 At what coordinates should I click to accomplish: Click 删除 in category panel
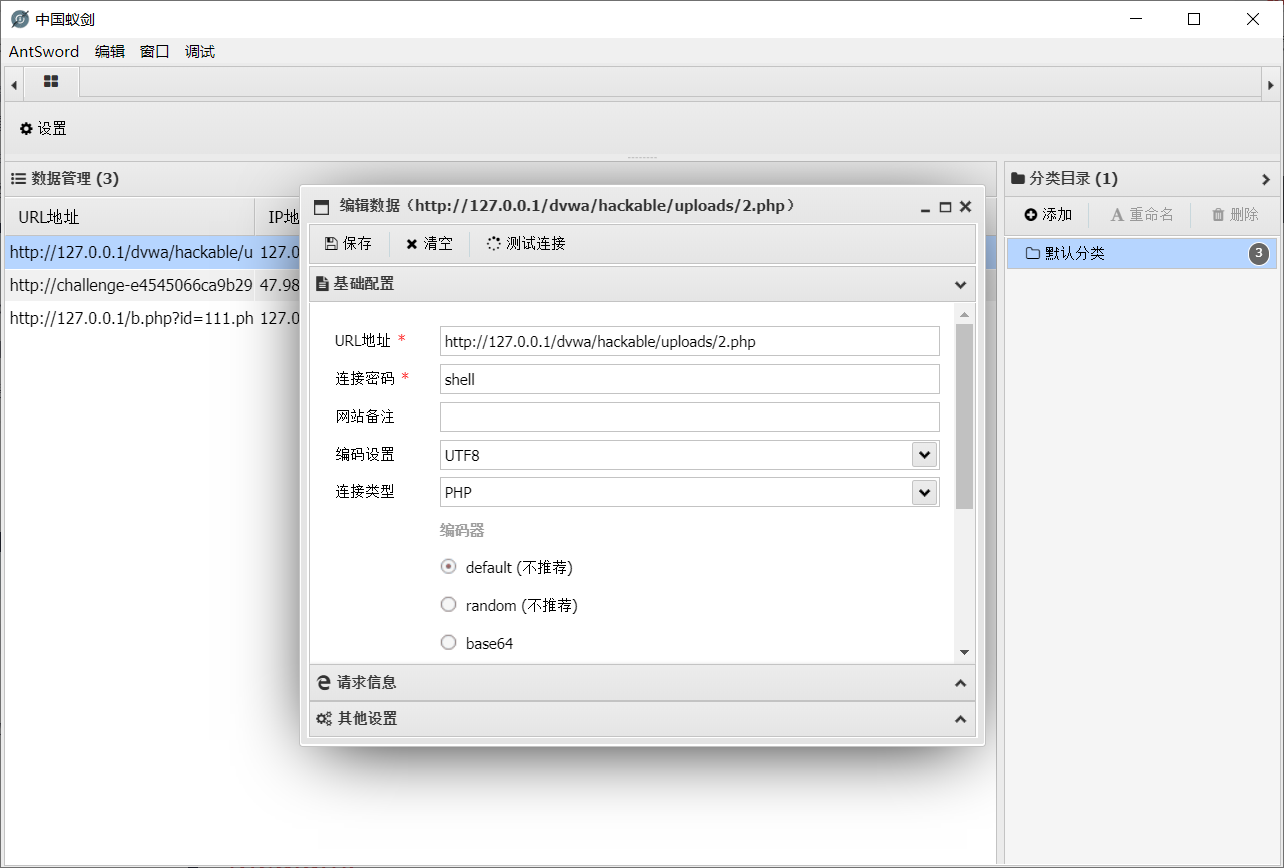pos(1235,214)
